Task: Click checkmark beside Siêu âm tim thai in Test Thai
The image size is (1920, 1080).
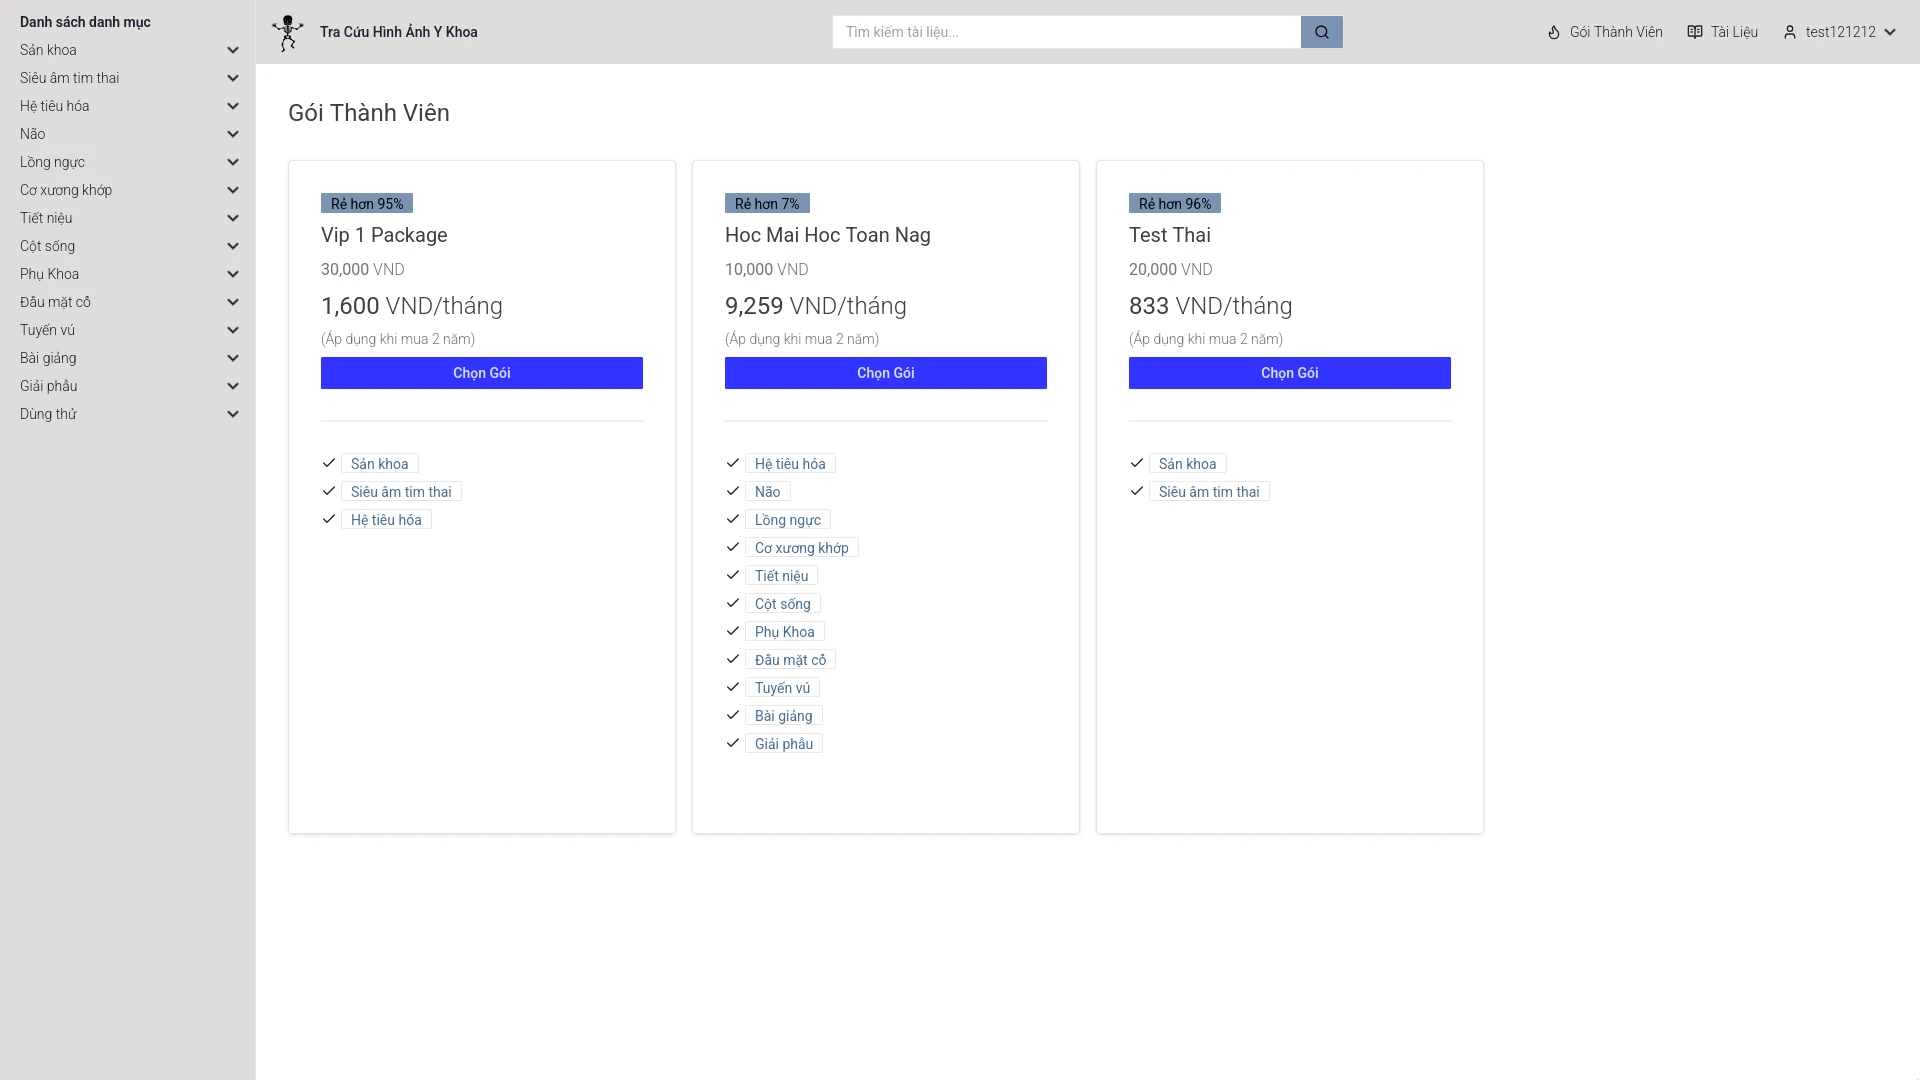Action: [x=1137, y=491]
